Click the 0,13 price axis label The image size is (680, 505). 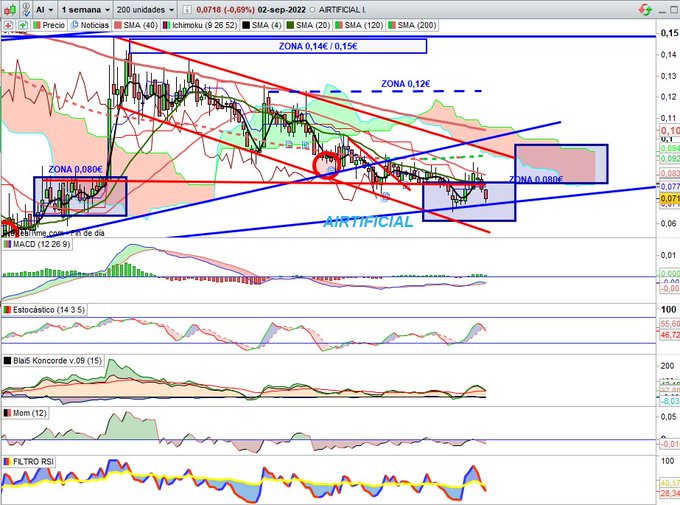669,76
